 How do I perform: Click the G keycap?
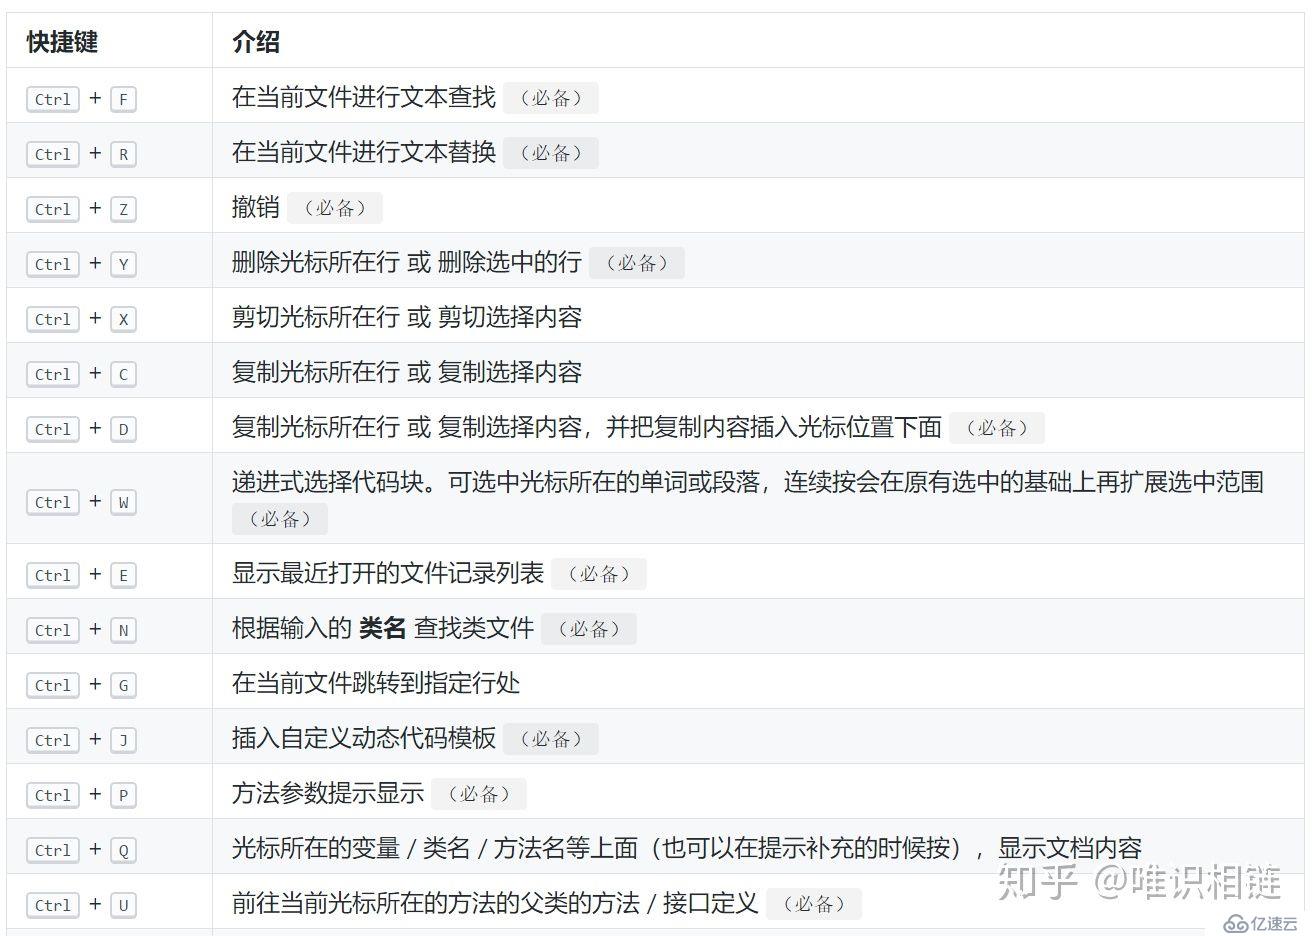point(123,685)
